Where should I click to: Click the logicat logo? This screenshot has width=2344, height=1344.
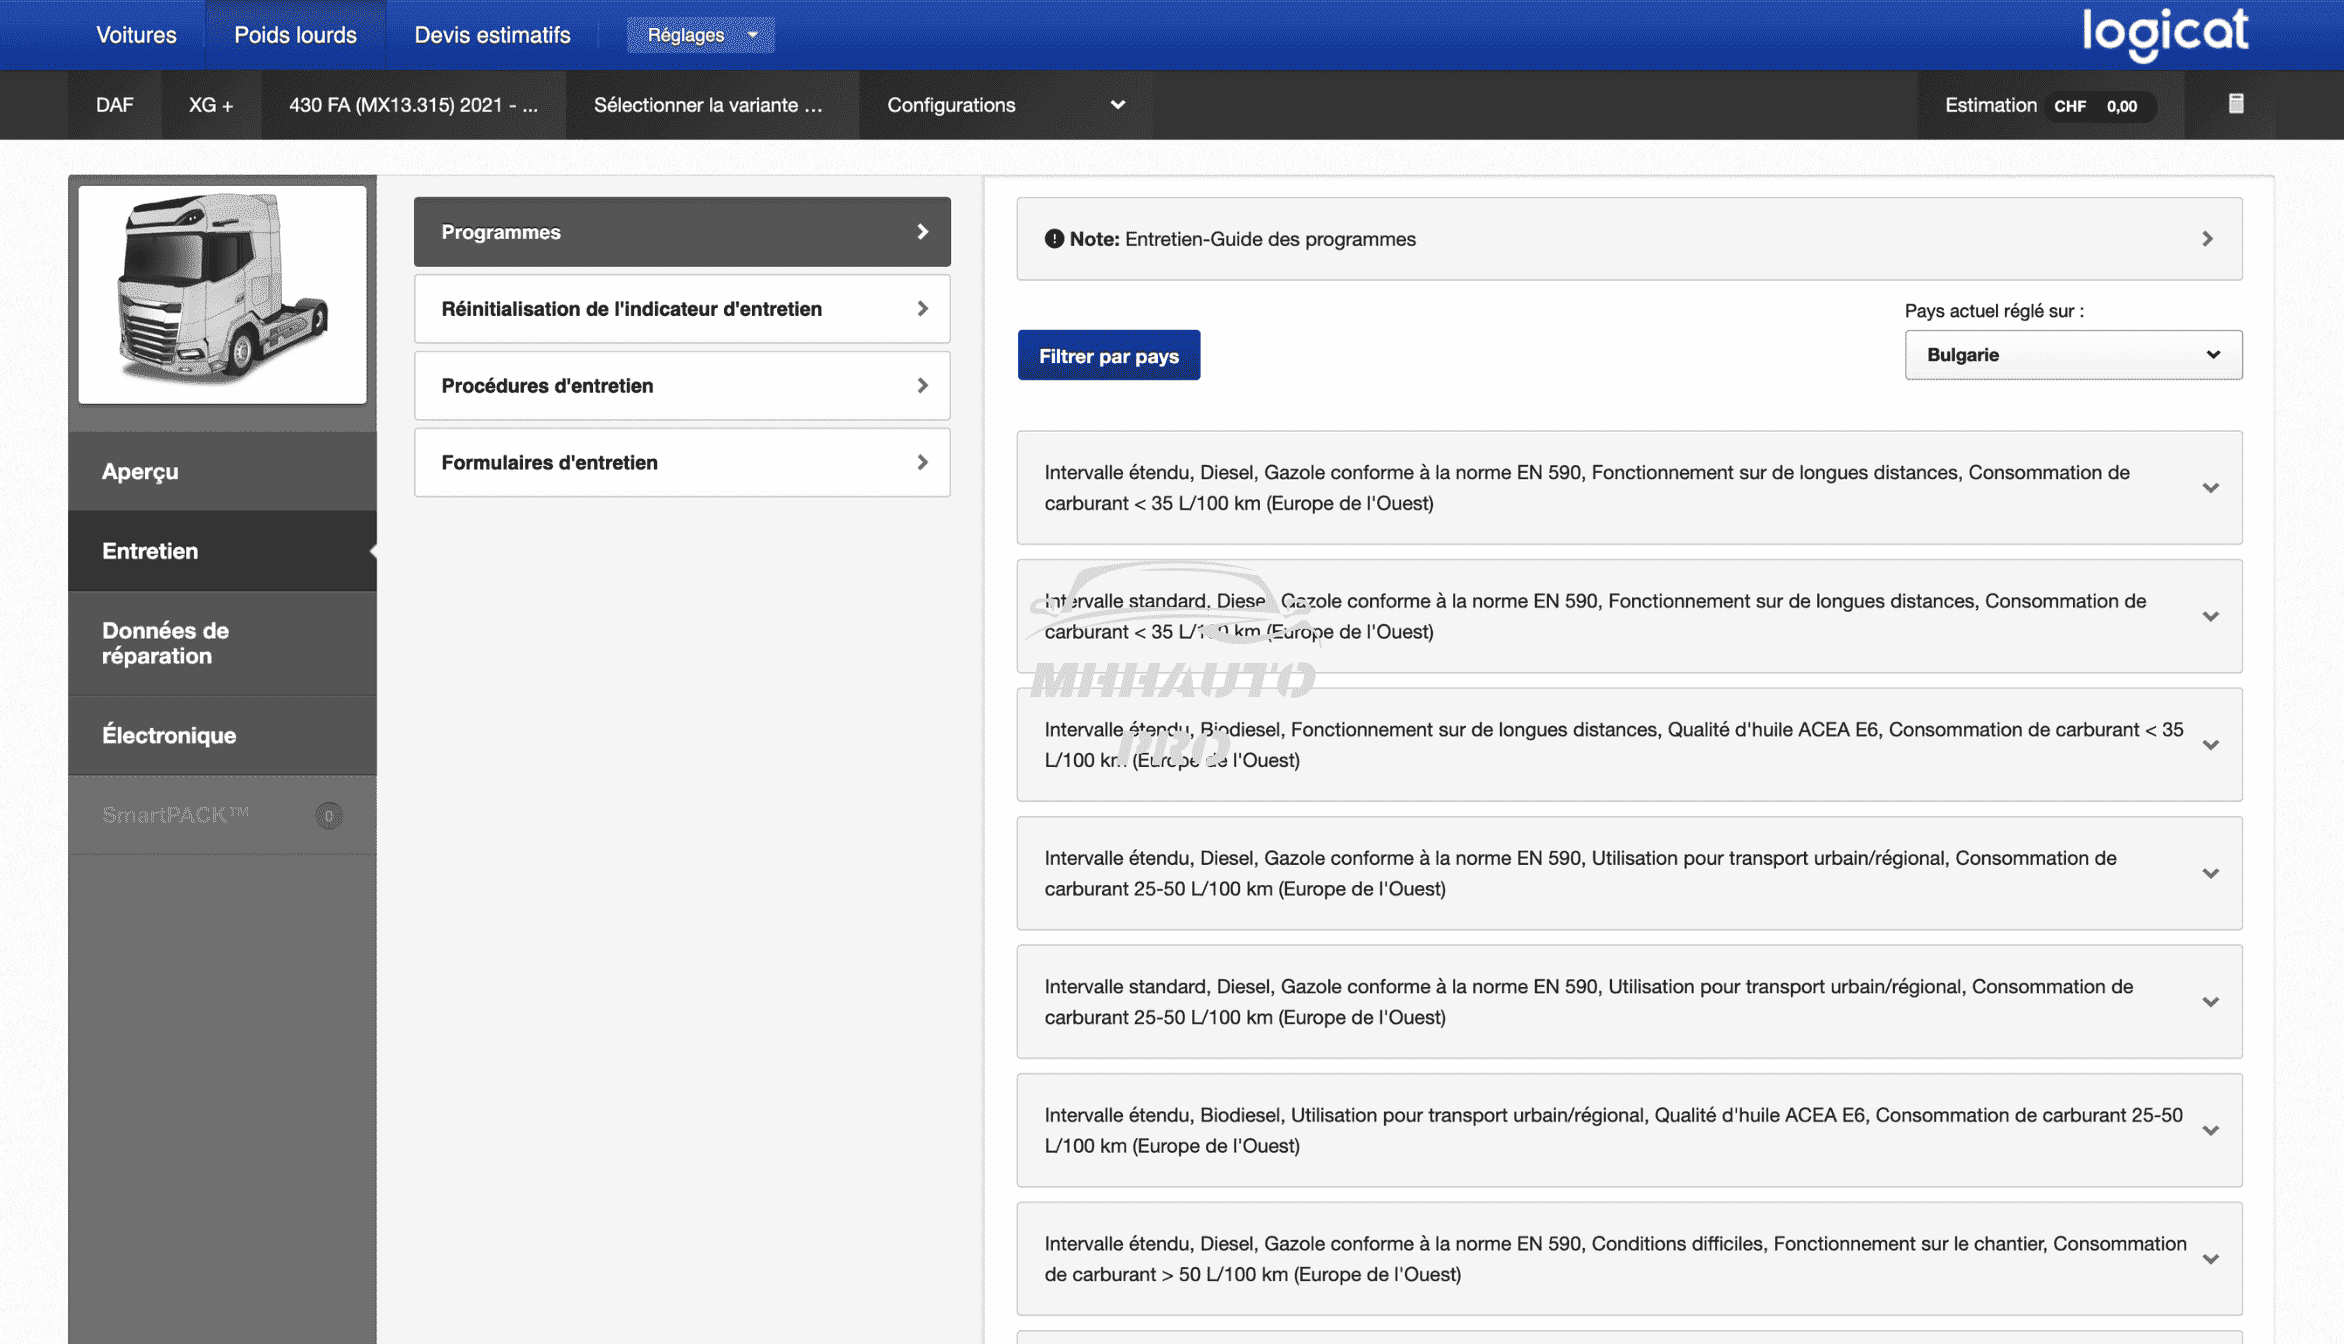click(2165, 33)
